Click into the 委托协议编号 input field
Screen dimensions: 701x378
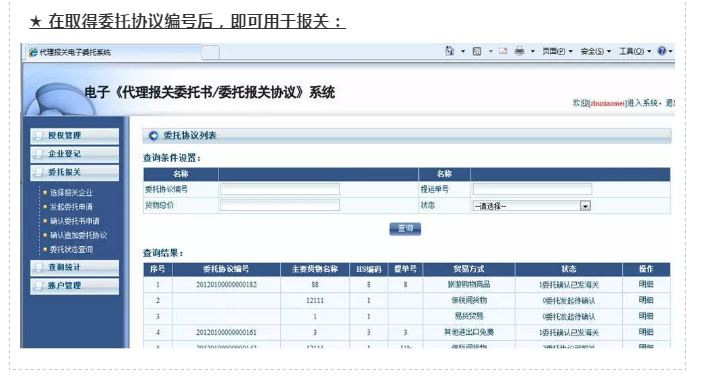280,189
